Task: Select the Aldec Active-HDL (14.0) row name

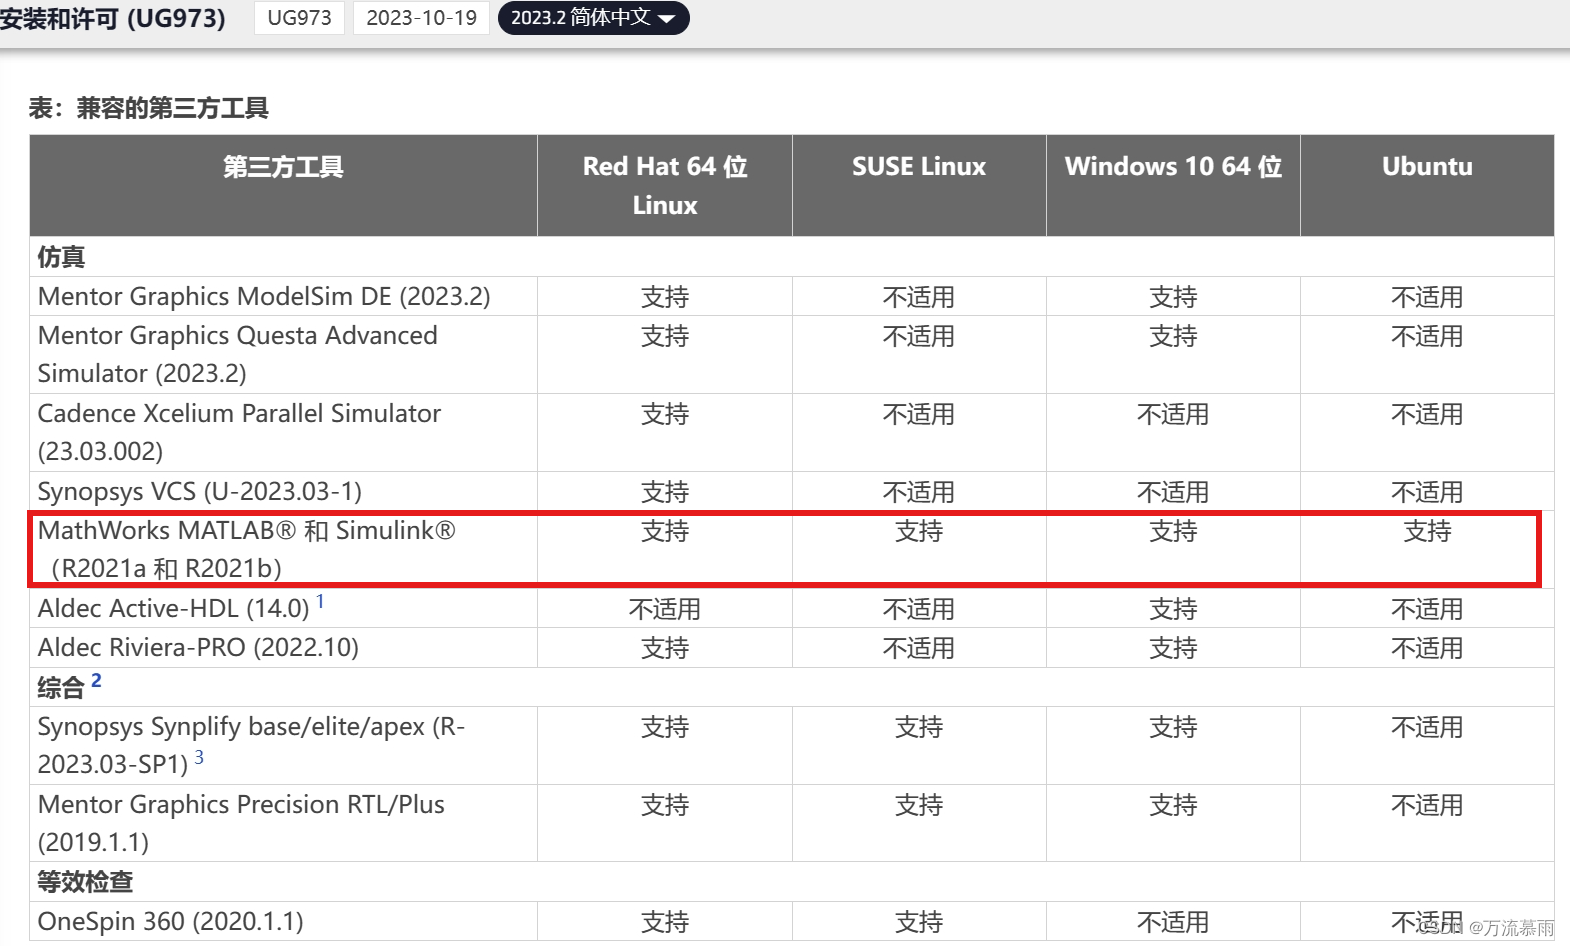Action: [173, 609]
